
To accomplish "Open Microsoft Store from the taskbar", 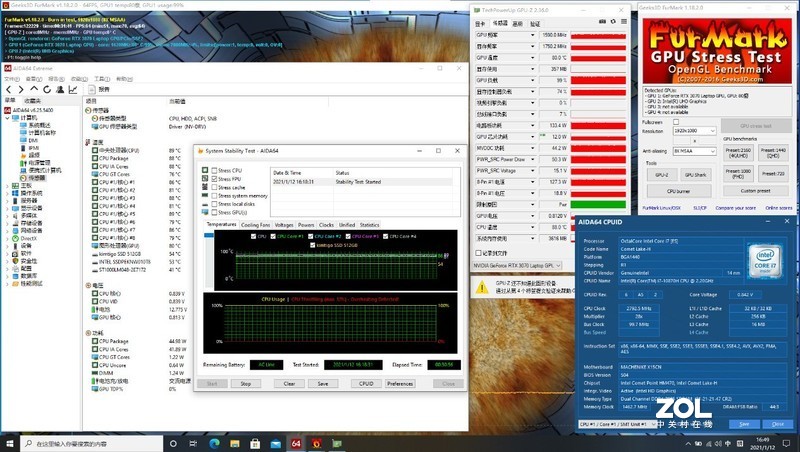I will (x=255, y=443).
